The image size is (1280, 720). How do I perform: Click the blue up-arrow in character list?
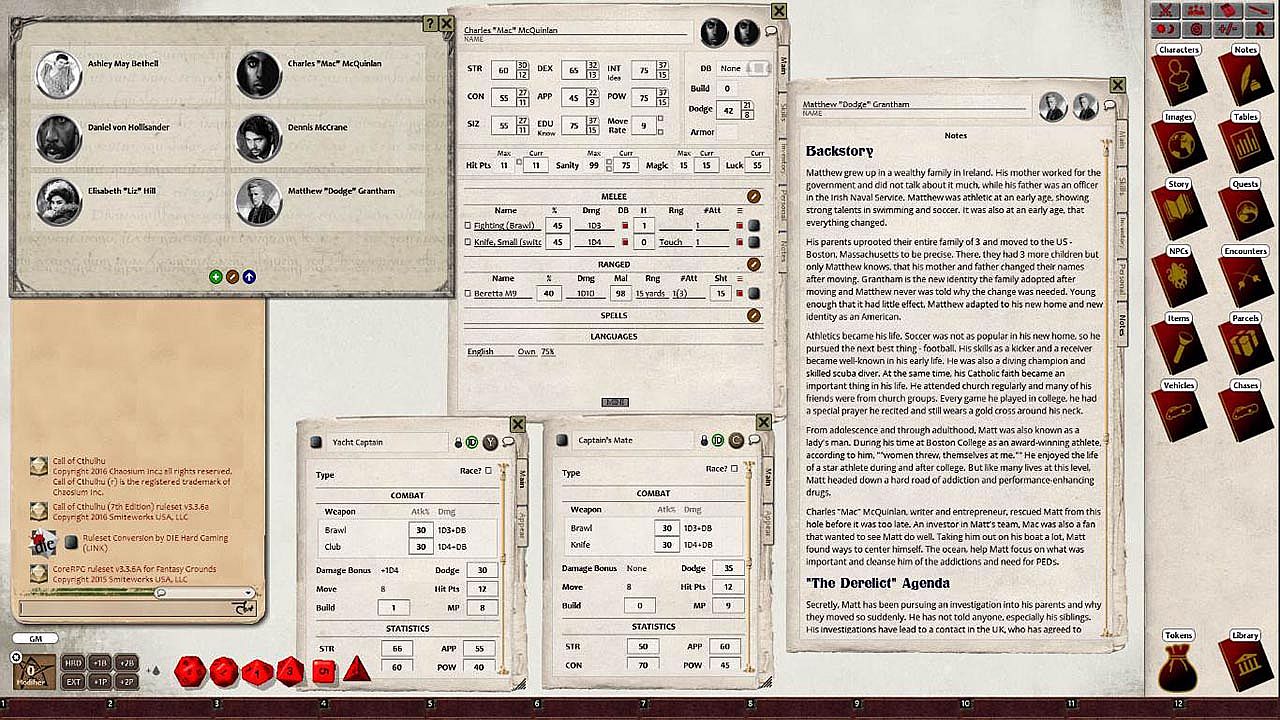(248, 276)
